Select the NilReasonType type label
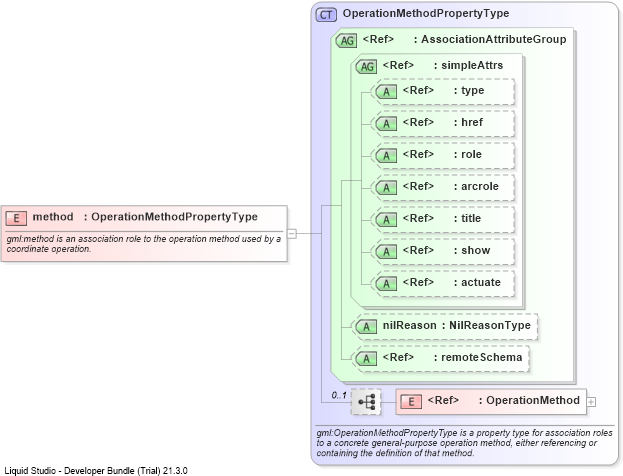Screen dimensions: 623x476 pyautogui.click(x=490, y=325)
